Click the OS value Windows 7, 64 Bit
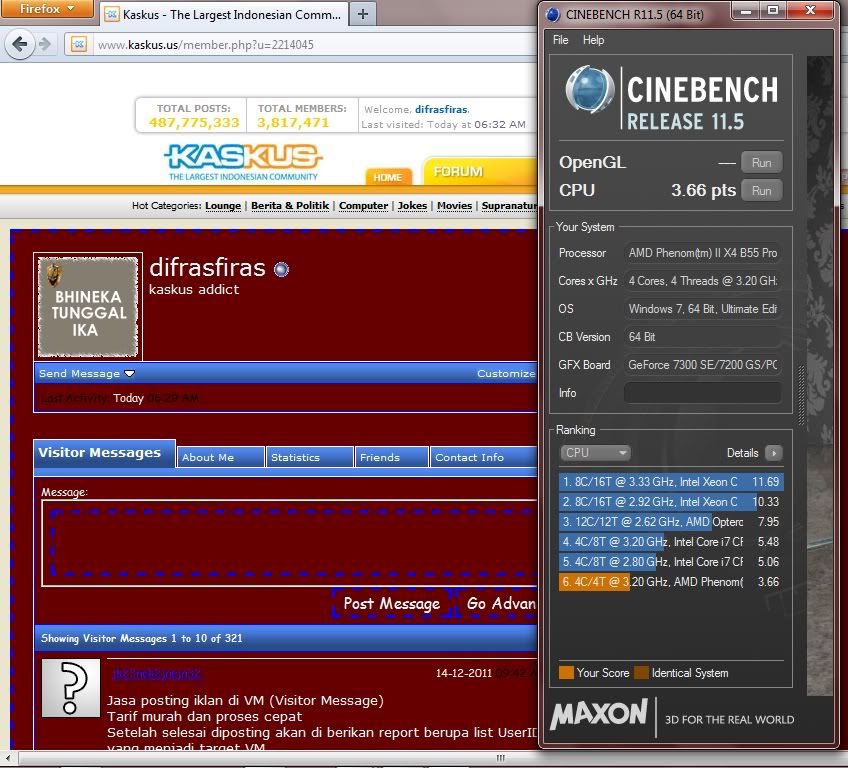Screen dimensions: 848x768 click(703, 309)
